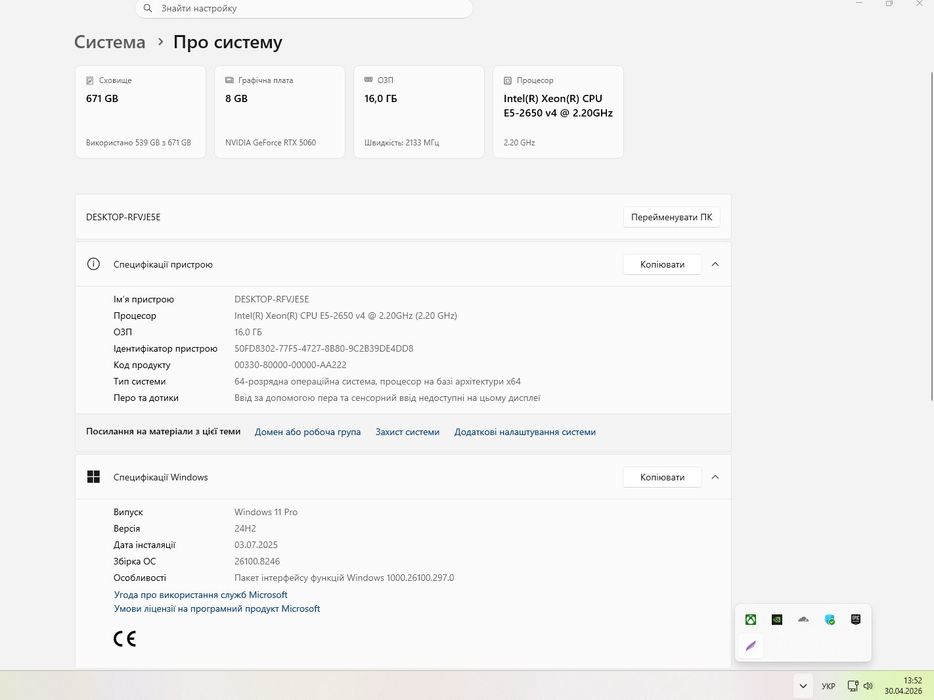
Task: Open the Сховище 671 GB card
Action: click(x=141, y=112)
